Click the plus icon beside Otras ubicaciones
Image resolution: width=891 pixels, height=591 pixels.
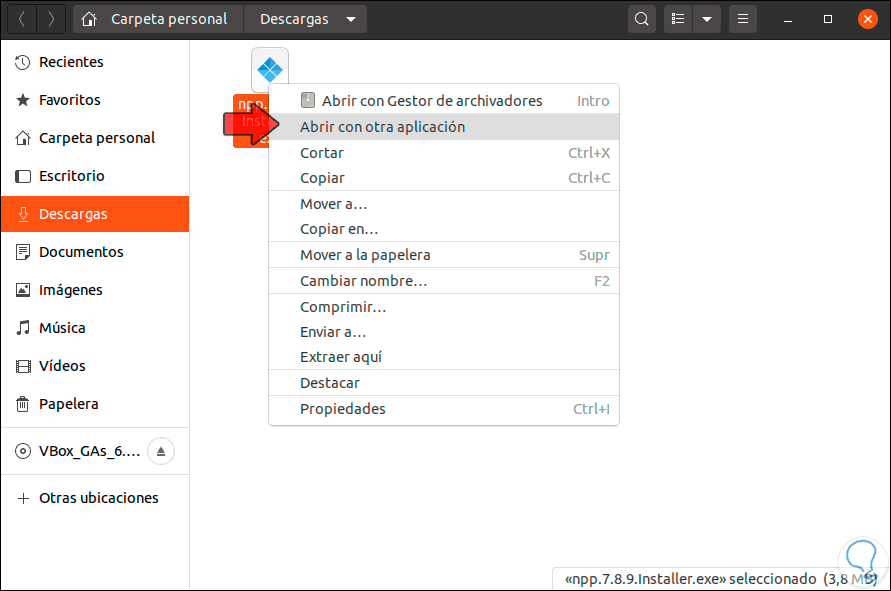[23, 498]
